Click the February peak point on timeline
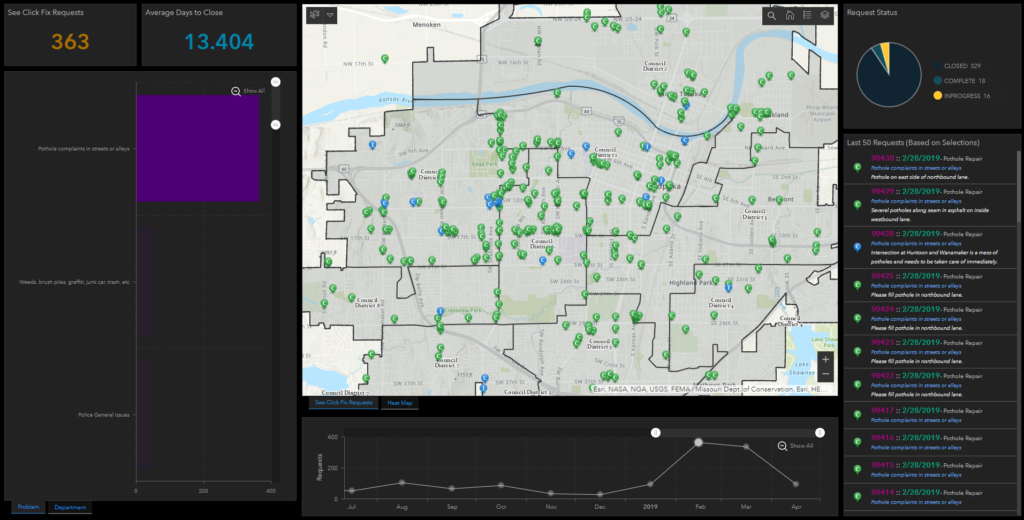The image size is (1024, 520). click(x=699, y=442)
